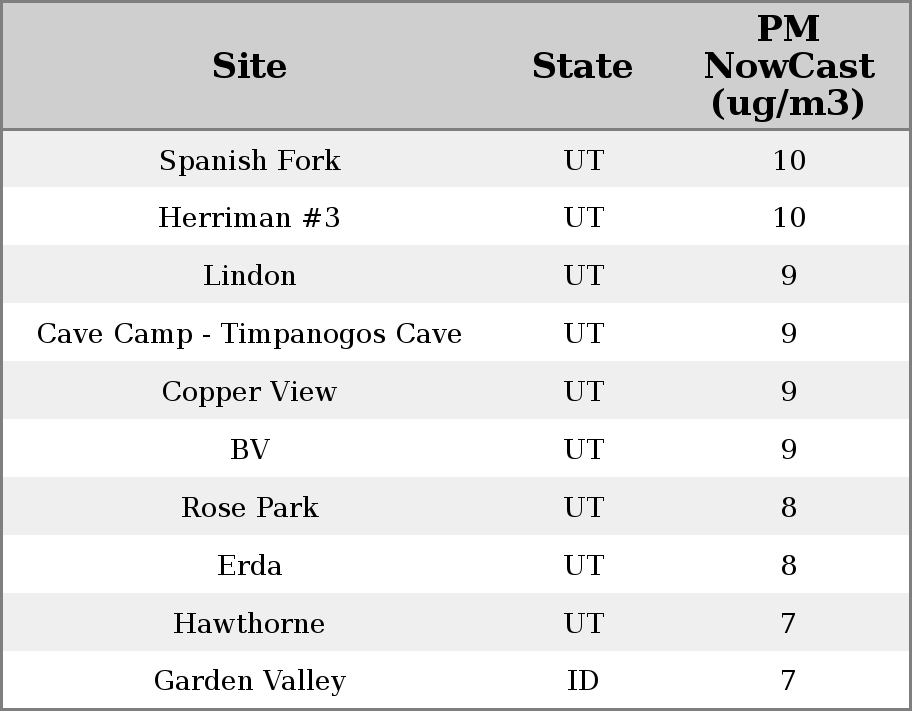The image size is (912, 711).
Task: Click the Erda site name
Action: [x=249, y=566]
